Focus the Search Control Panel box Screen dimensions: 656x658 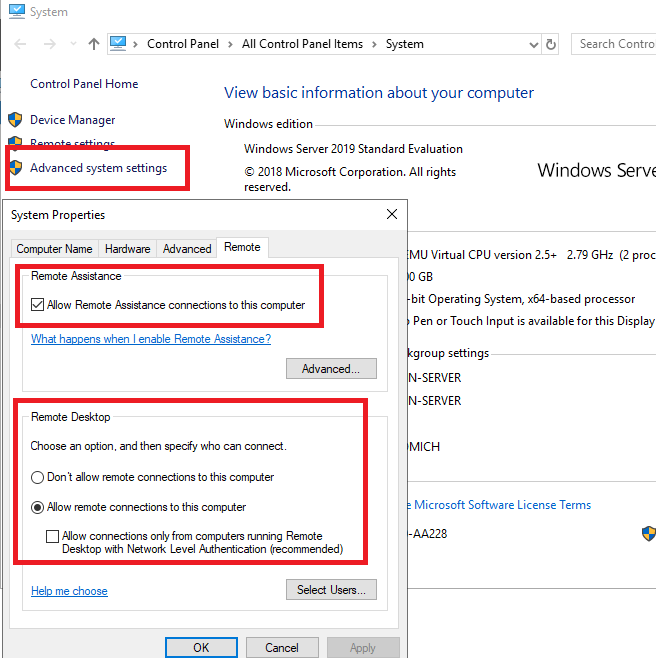click(614, 44)
